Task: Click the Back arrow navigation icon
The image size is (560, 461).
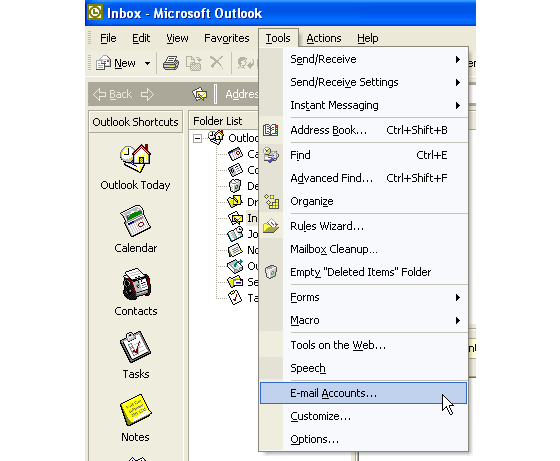Action: coord(99,95)
